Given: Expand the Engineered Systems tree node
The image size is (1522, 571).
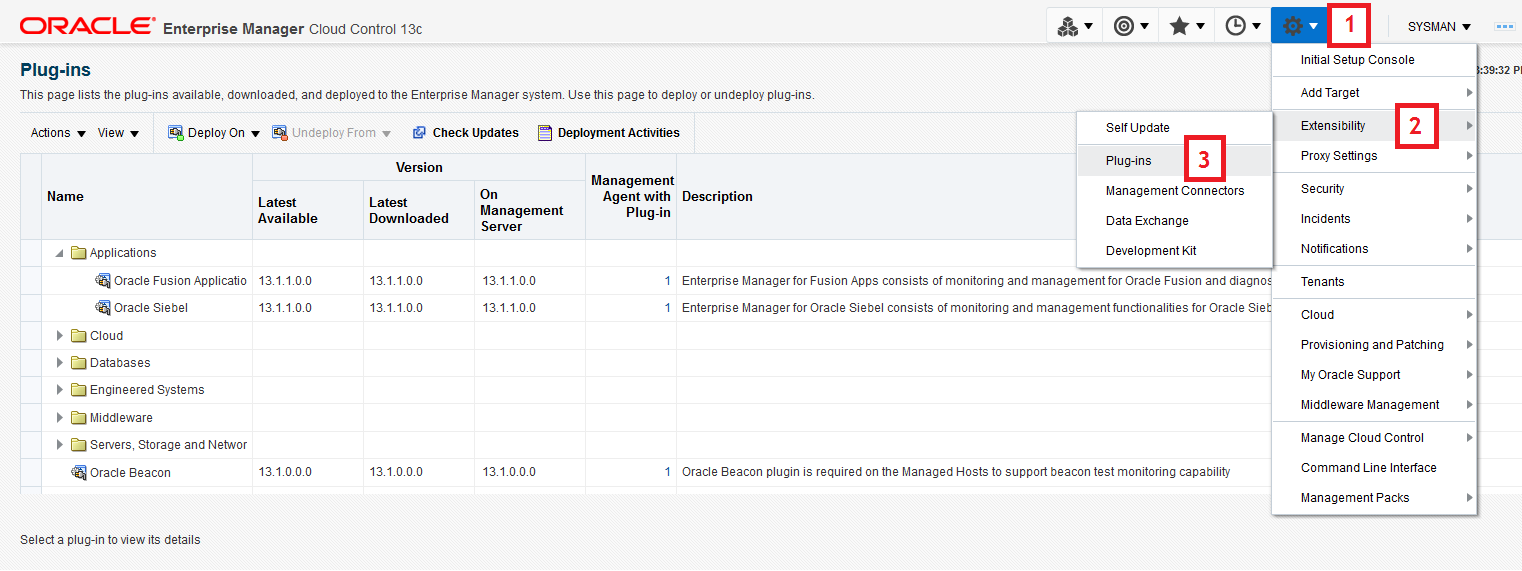Looking at the screenshot, I should (60, 390).
